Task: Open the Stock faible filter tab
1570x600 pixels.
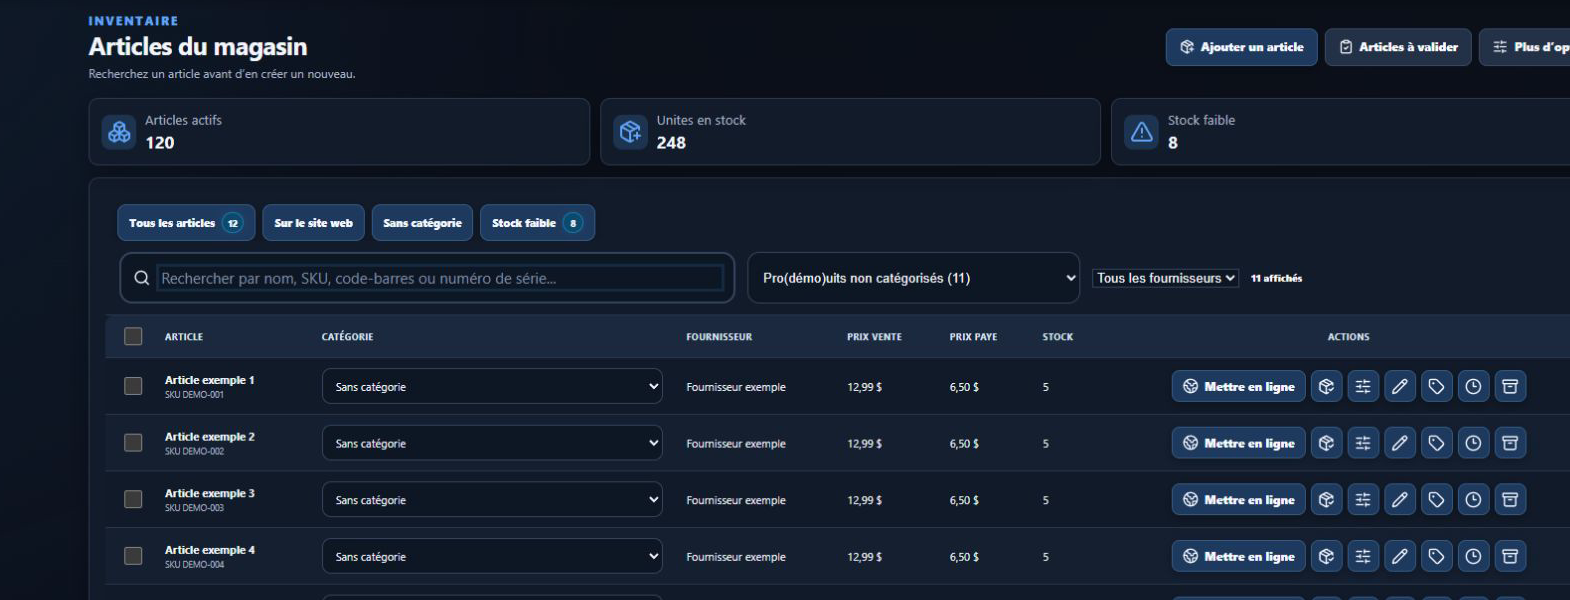Action: click(537, 223)
